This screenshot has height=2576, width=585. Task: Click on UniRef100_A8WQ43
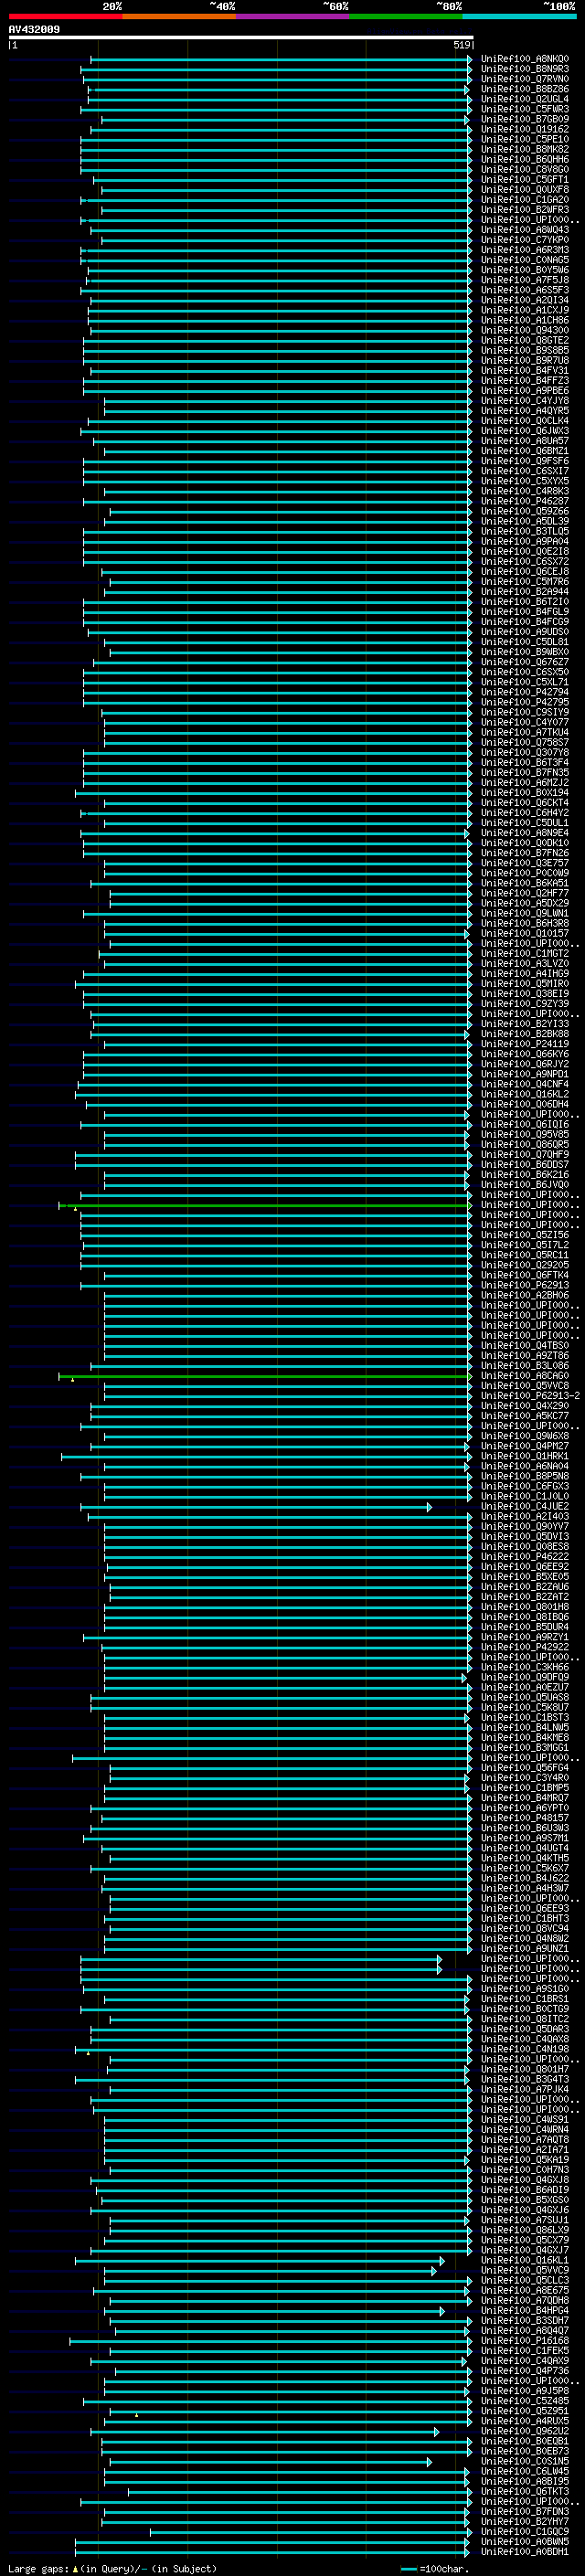[x=524, y=230]
